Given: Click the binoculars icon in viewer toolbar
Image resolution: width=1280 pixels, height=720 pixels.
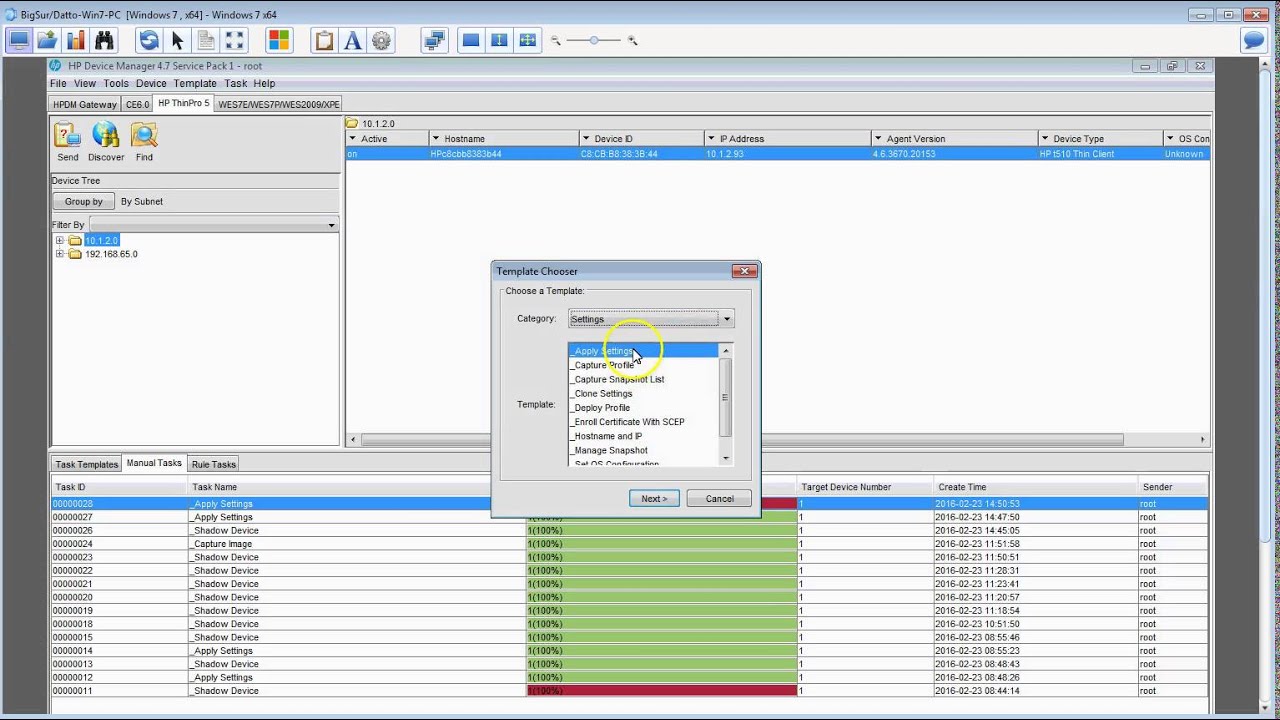Looking at the screenshot, I should (105, 40).
